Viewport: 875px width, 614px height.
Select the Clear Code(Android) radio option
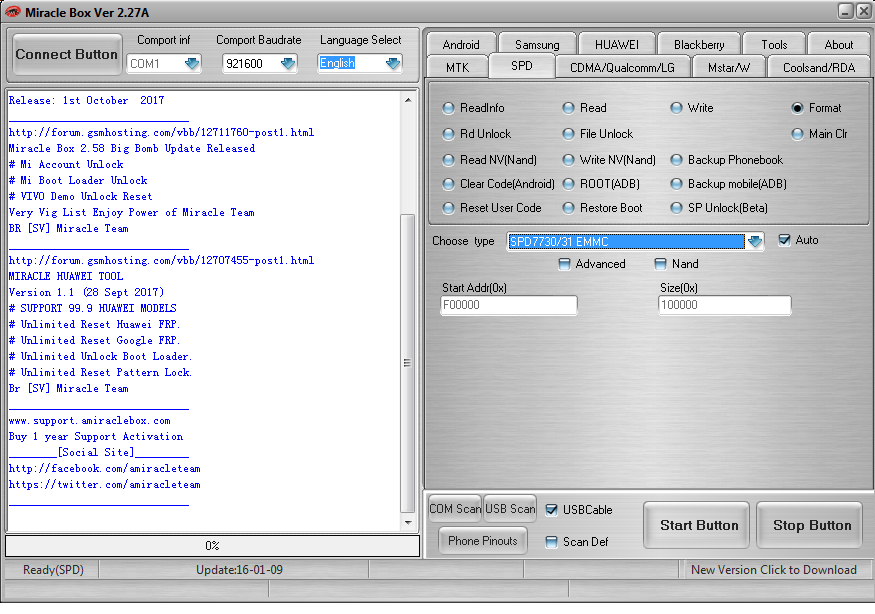pos(448,184)
